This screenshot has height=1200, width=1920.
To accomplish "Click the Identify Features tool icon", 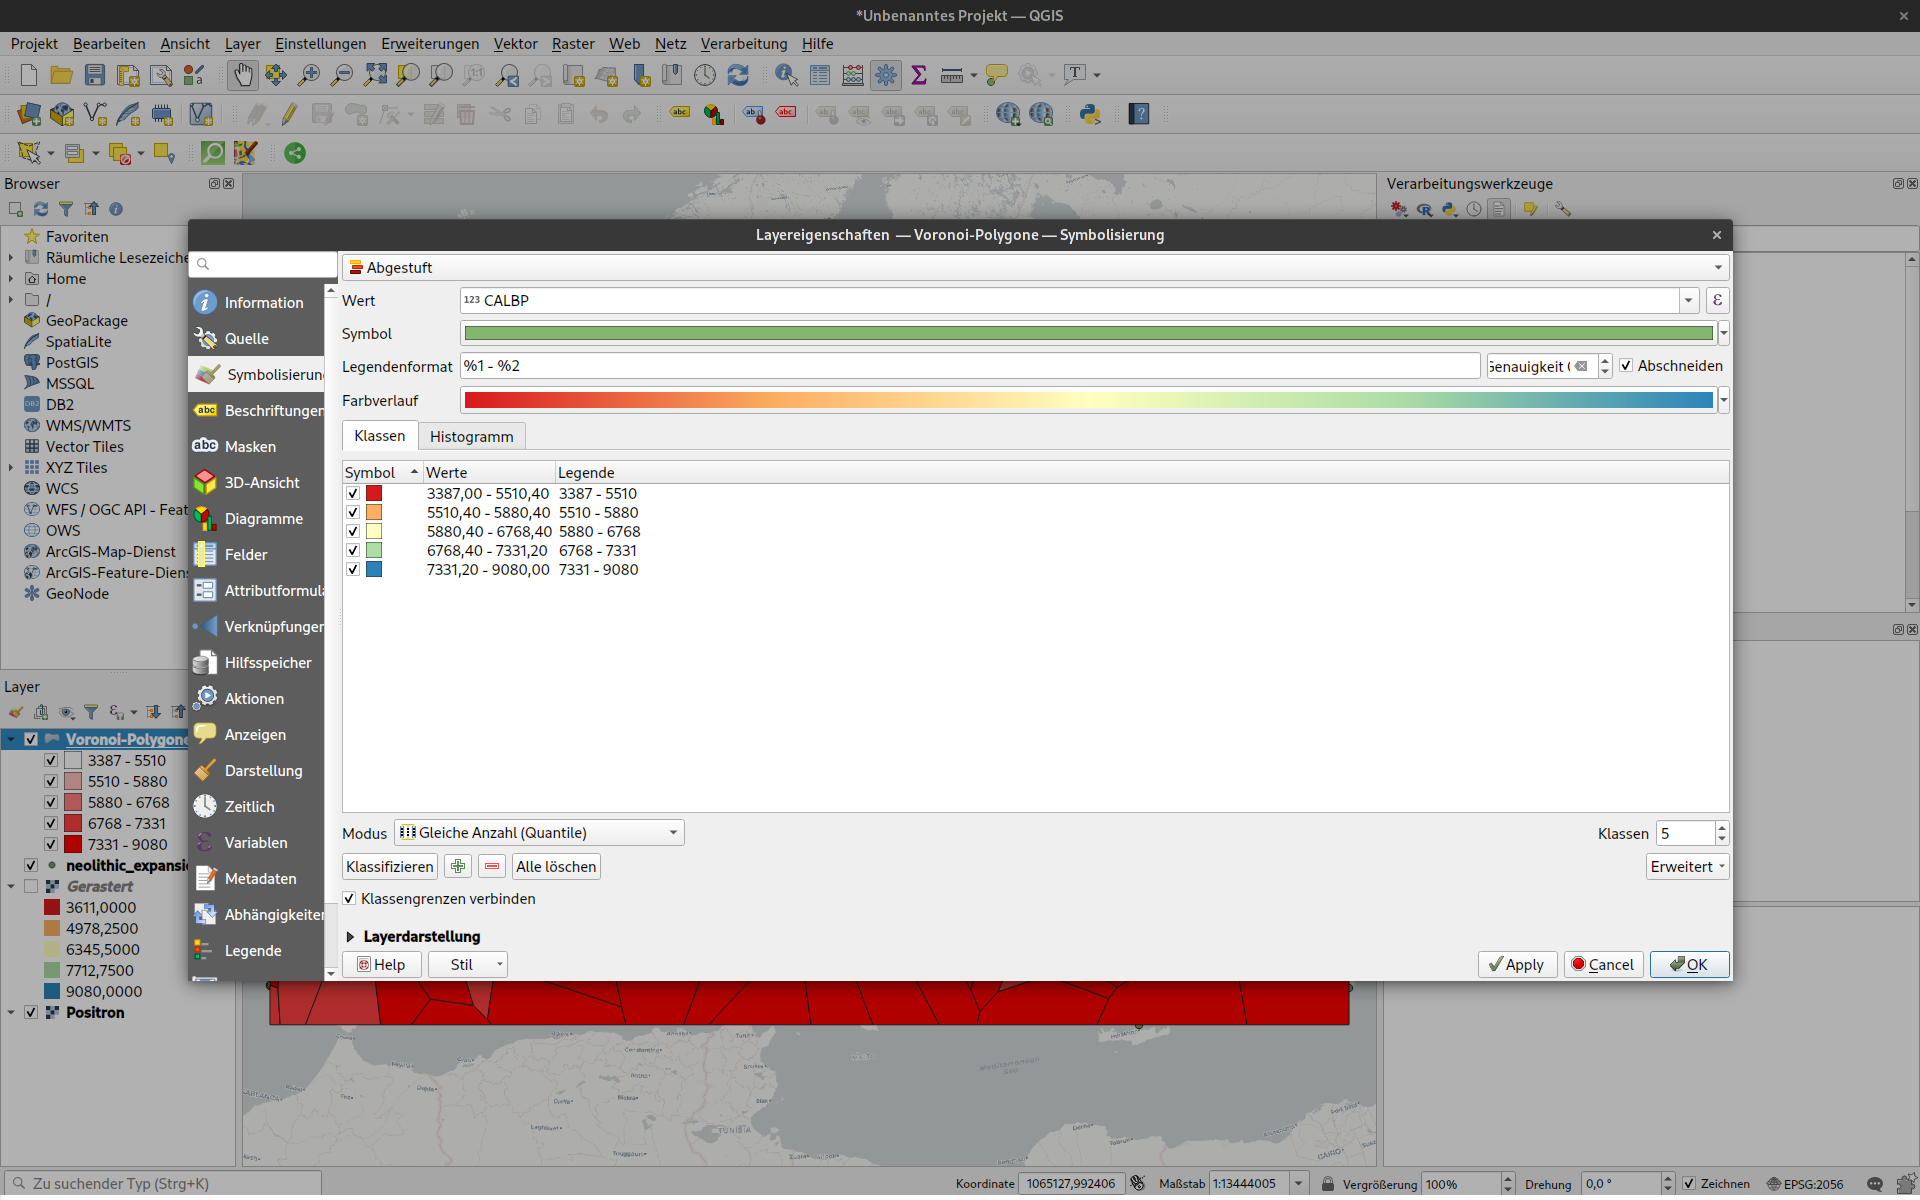I will (x=786, y=75).
